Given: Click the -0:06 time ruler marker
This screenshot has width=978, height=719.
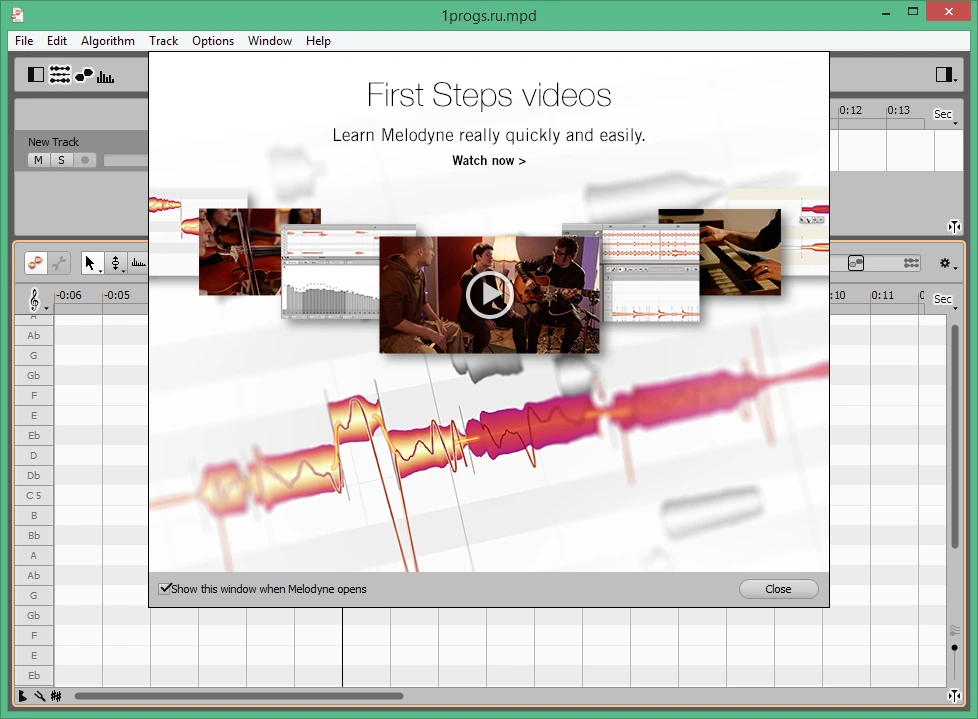Looking at the screenshot, I should 69,296.
